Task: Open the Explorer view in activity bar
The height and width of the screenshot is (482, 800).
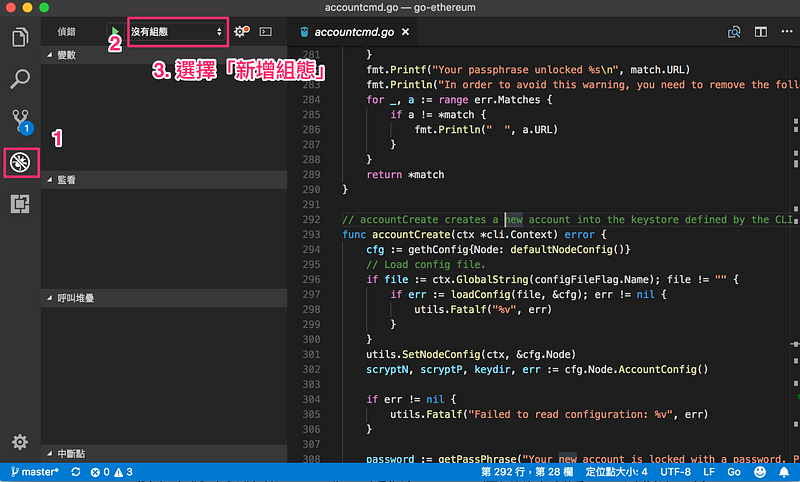Action: [20, 38]
